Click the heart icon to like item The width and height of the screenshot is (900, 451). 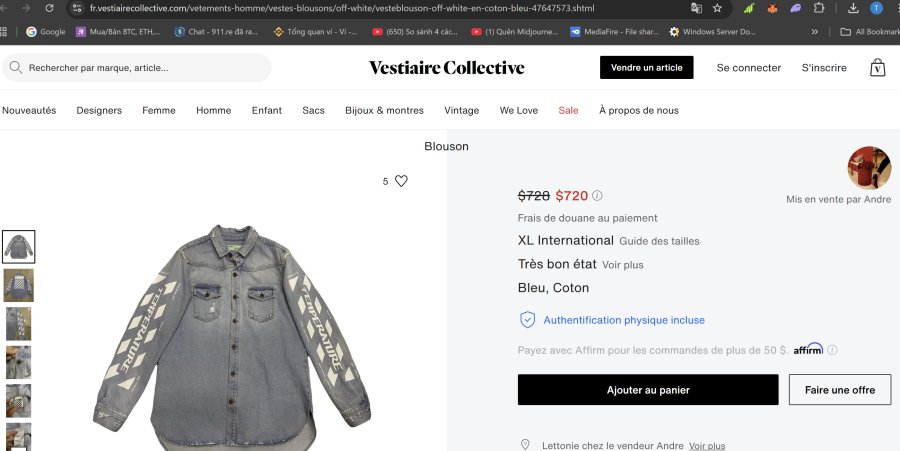point(401,181)
